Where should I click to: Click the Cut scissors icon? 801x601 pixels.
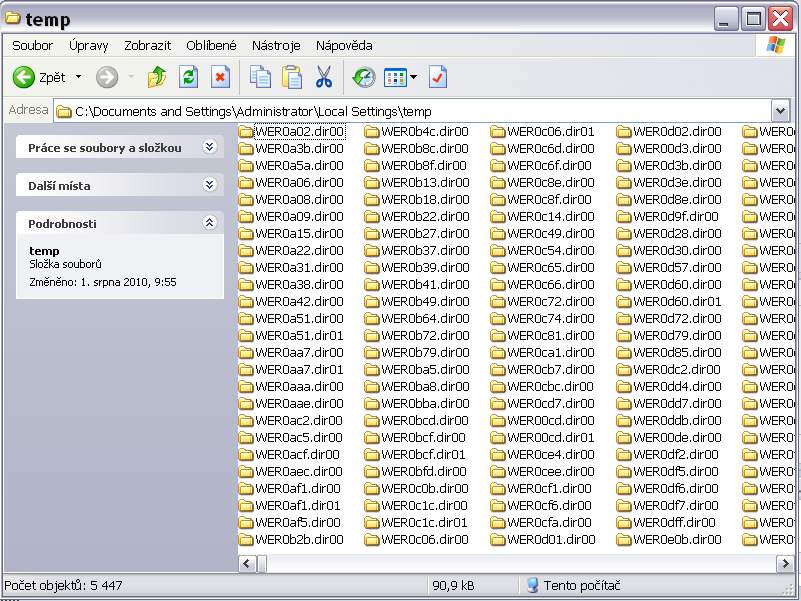pos(324,77)
